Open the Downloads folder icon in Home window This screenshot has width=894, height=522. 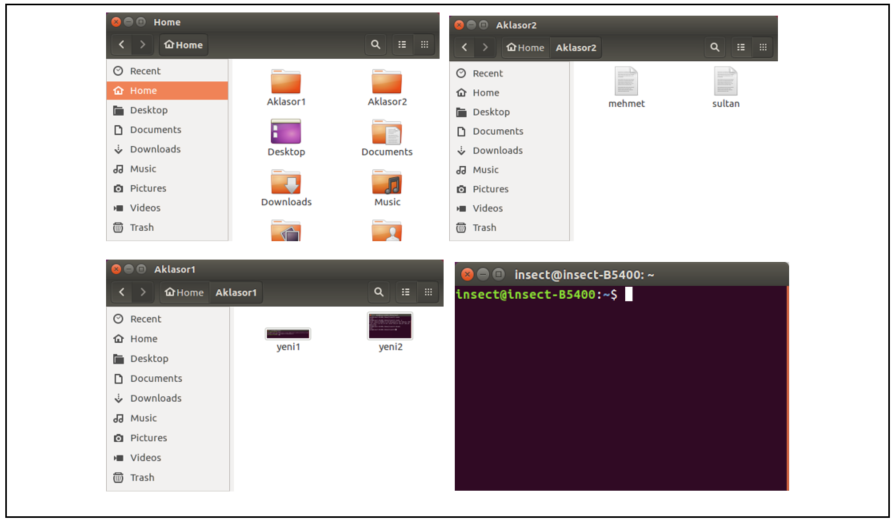coord(286,188)
